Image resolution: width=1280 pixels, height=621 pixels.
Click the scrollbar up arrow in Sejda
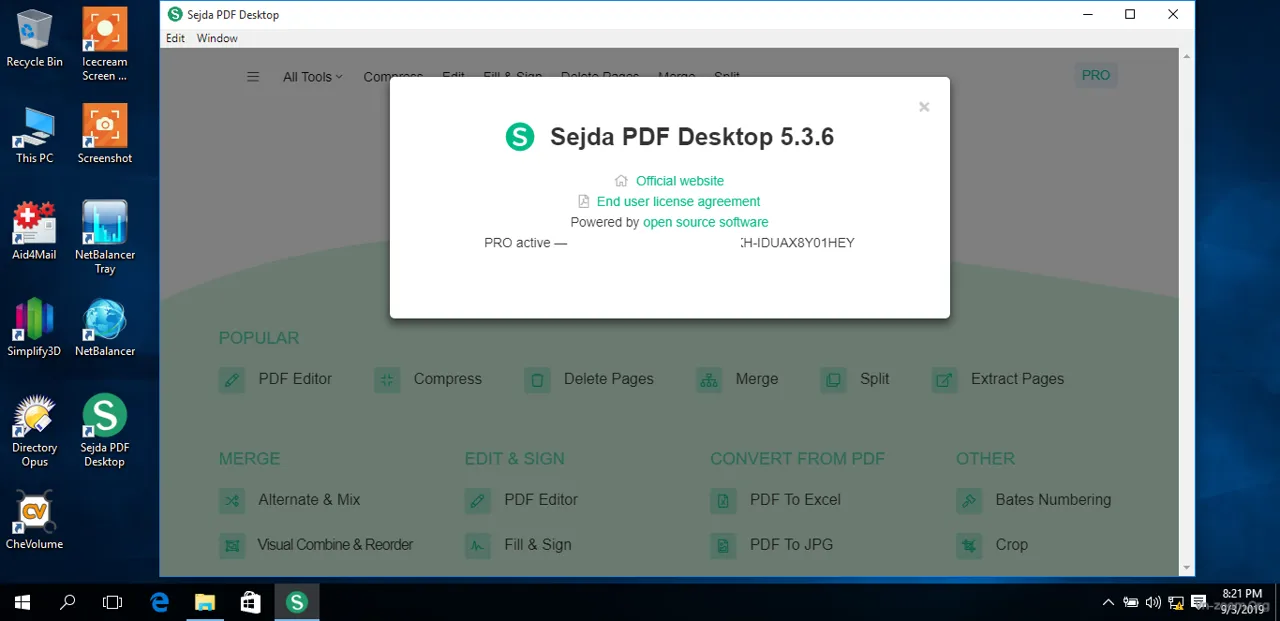1187,56
